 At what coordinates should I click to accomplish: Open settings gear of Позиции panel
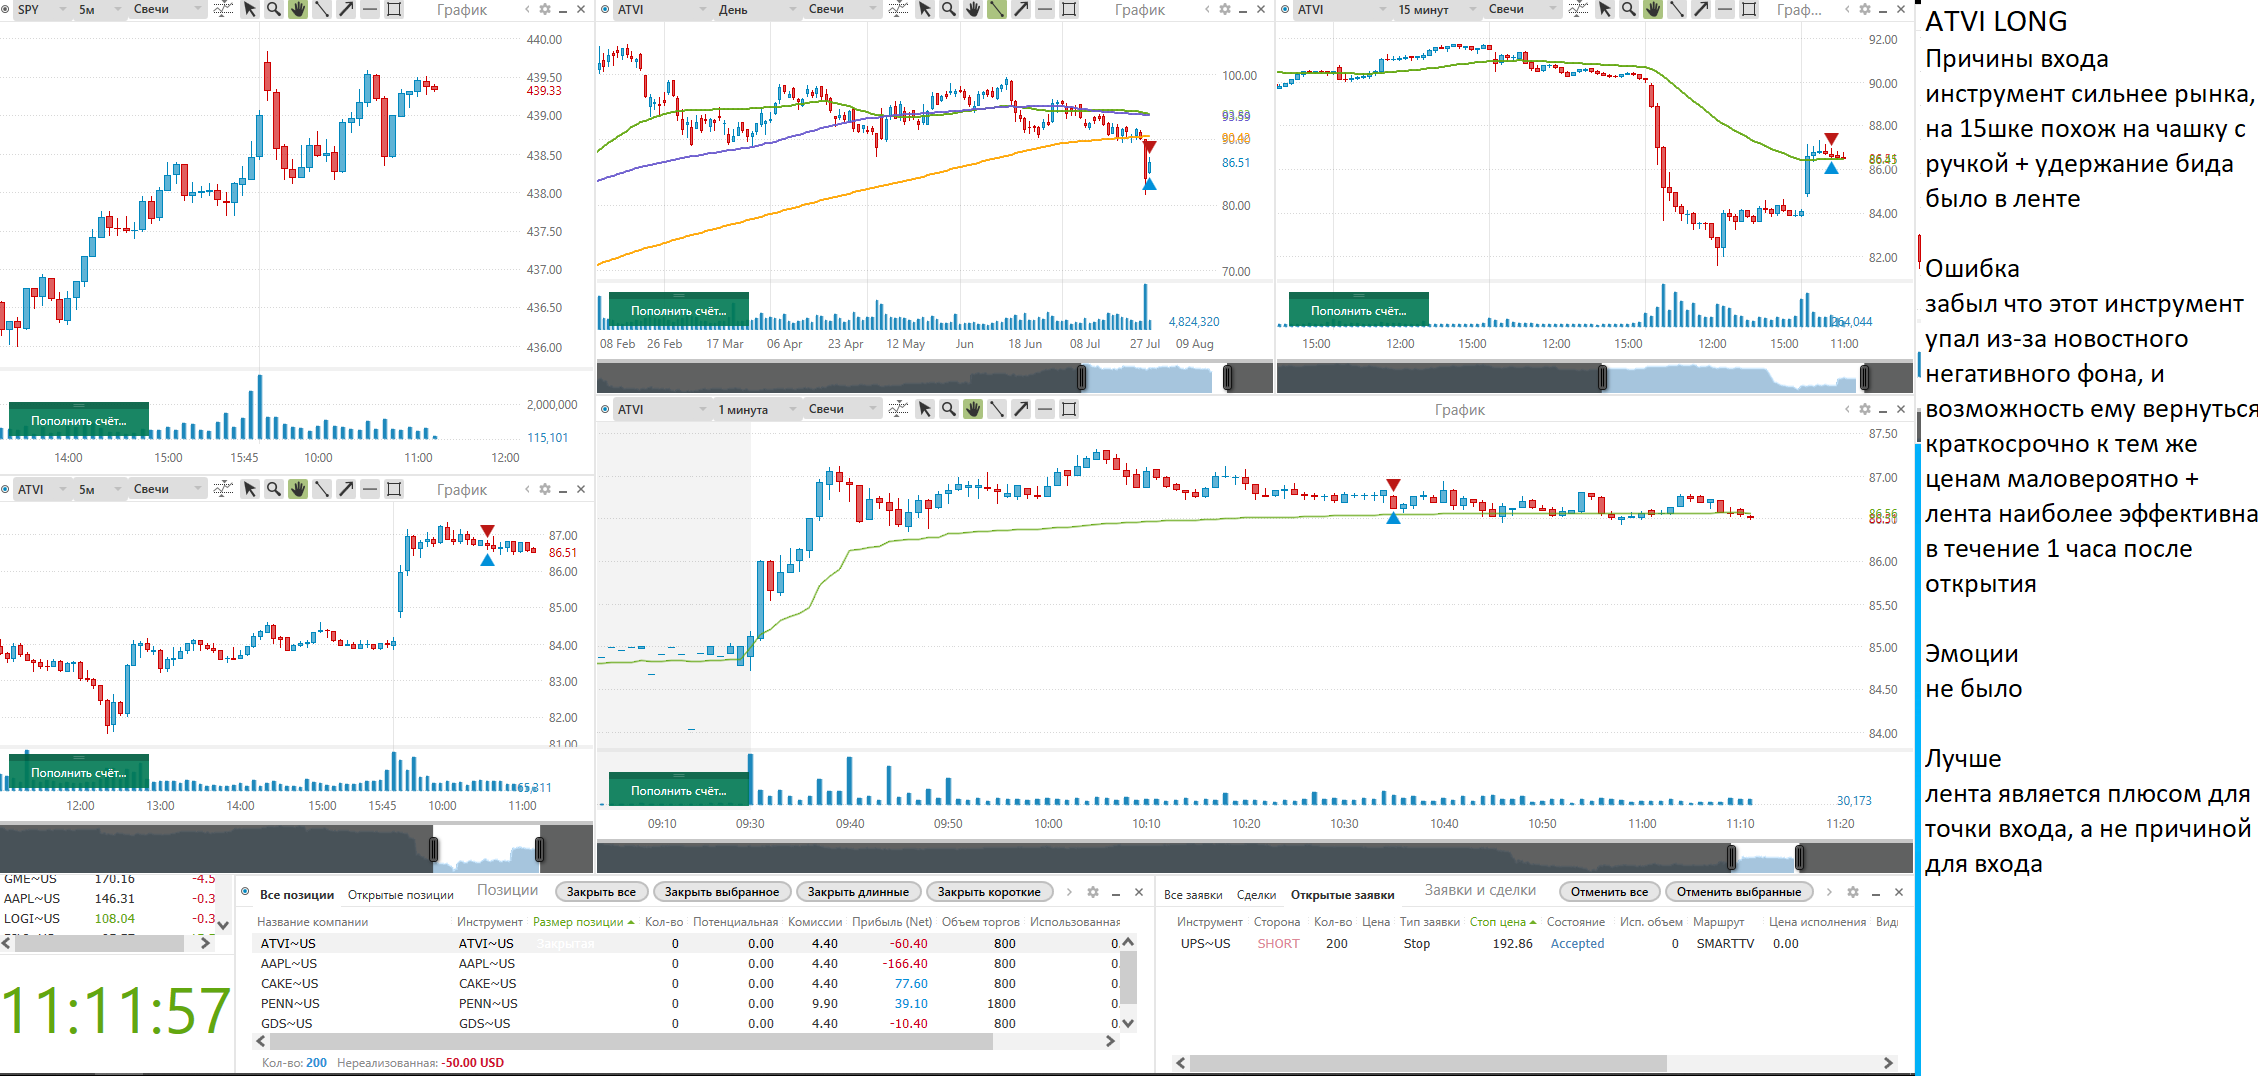click(x=1093, y=892)
